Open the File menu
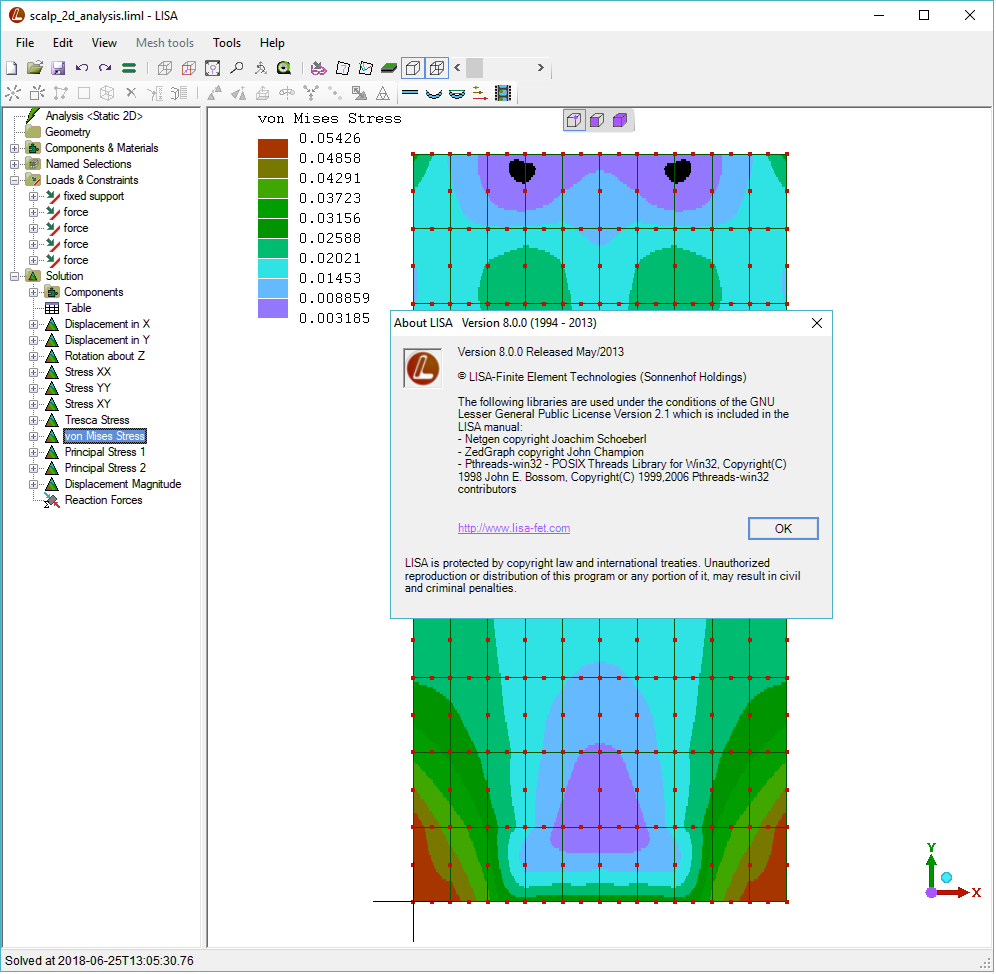 coord(25,43)
